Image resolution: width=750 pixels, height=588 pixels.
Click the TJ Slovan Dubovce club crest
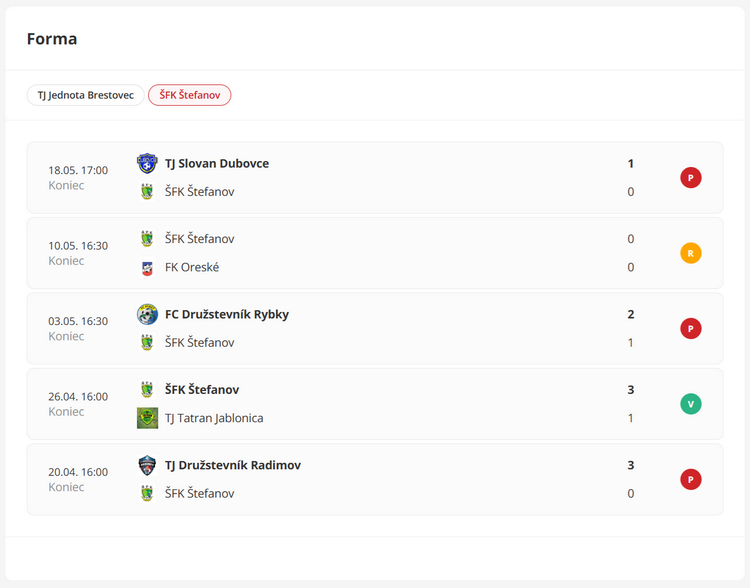pos(147,163)
